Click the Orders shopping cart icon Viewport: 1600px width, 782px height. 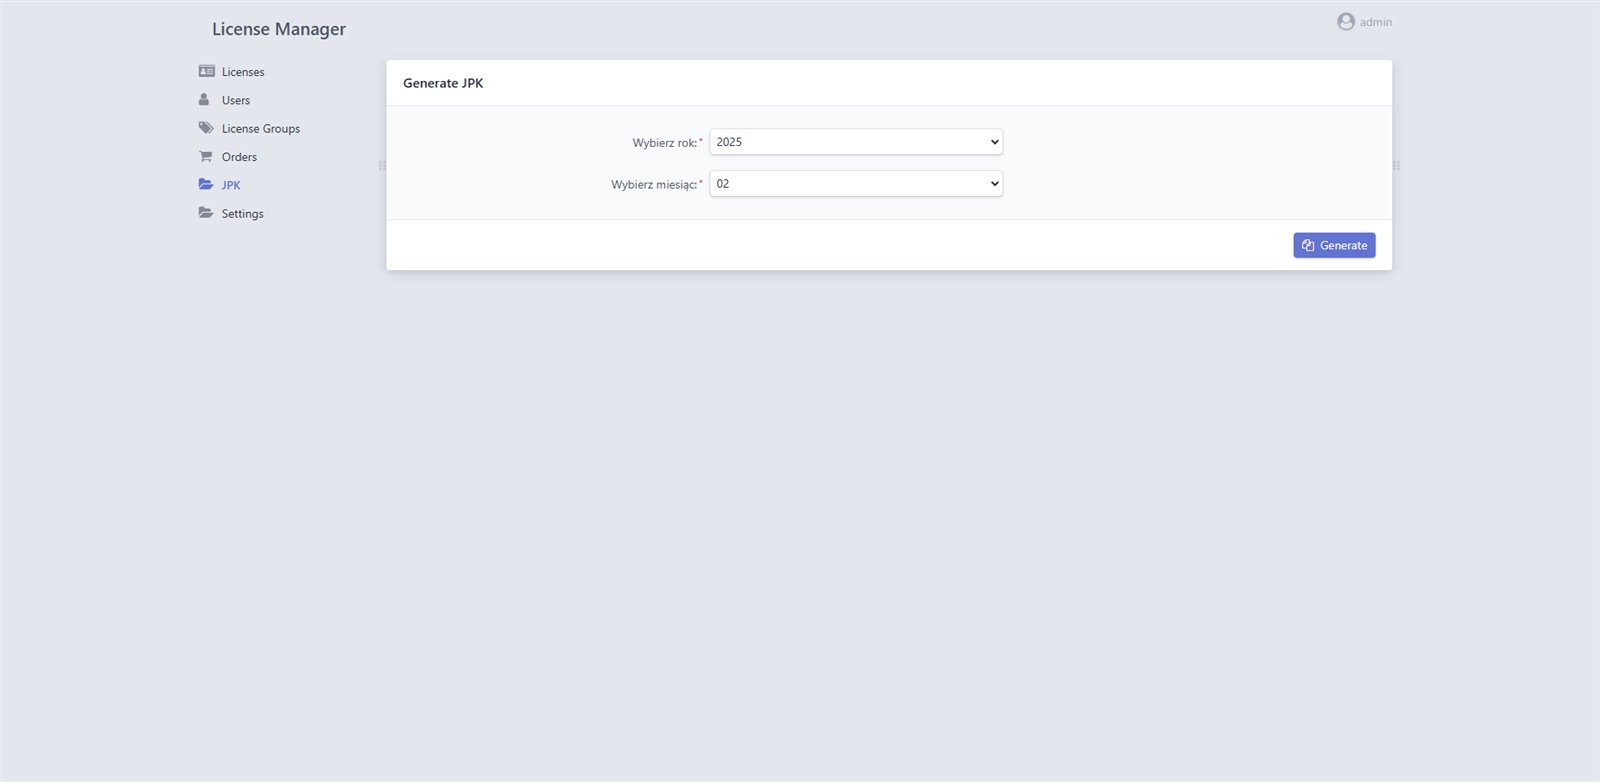[x=205, y=156]
